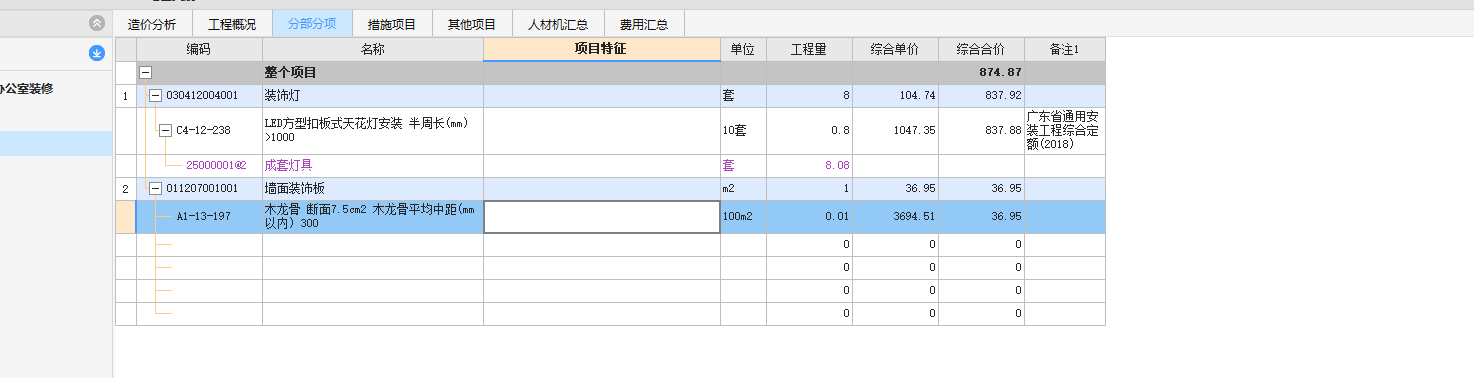
Task: Select the 成套灯具 material row name
Action: [x=373, y=166]
